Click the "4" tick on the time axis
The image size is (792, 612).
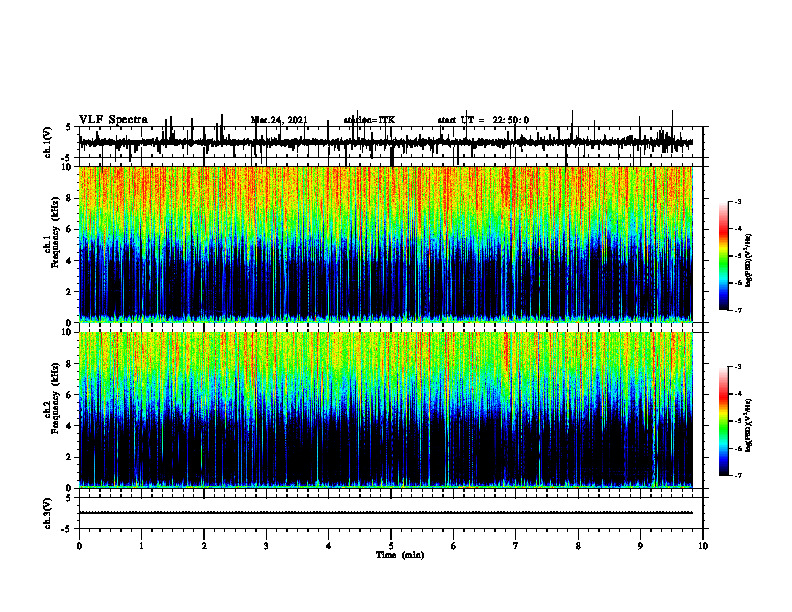point(329,546)
